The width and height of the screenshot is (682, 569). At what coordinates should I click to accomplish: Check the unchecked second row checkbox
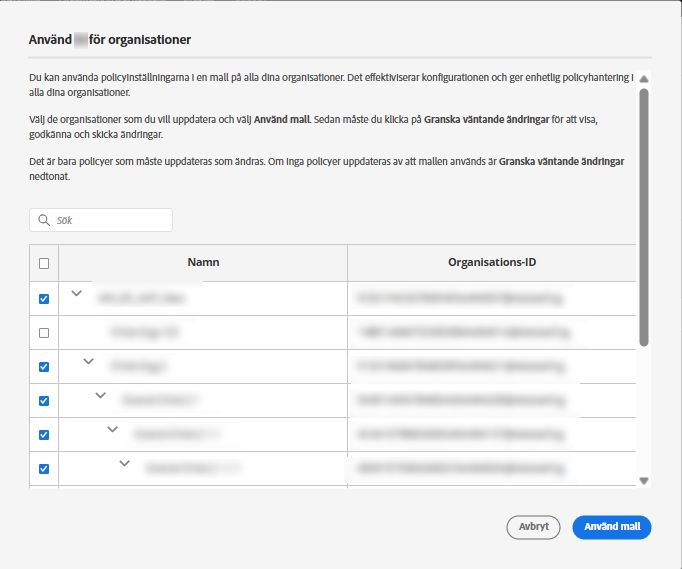point(44,333)
